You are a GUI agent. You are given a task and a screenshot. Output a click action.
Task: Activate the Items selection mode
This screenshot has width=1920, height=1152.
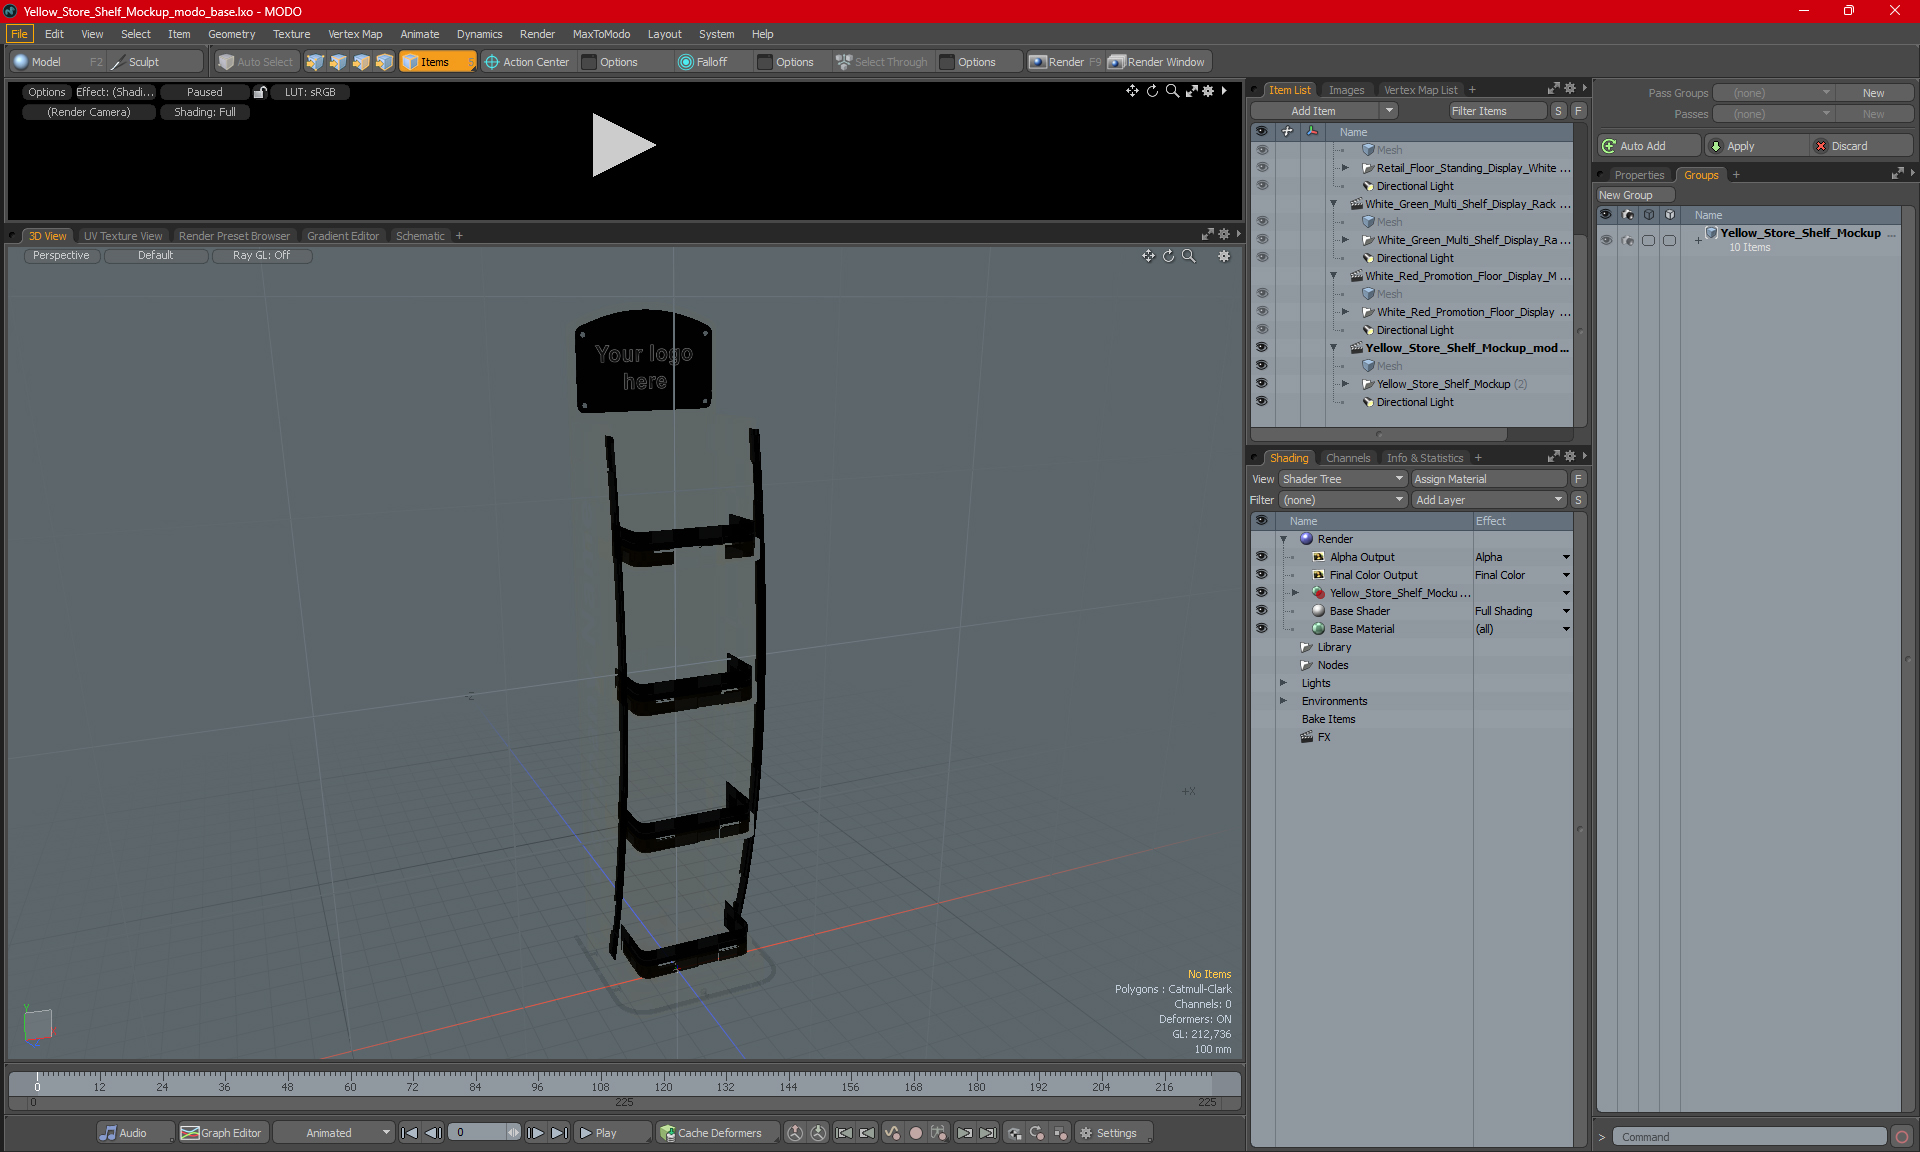[x=437, y=62]
